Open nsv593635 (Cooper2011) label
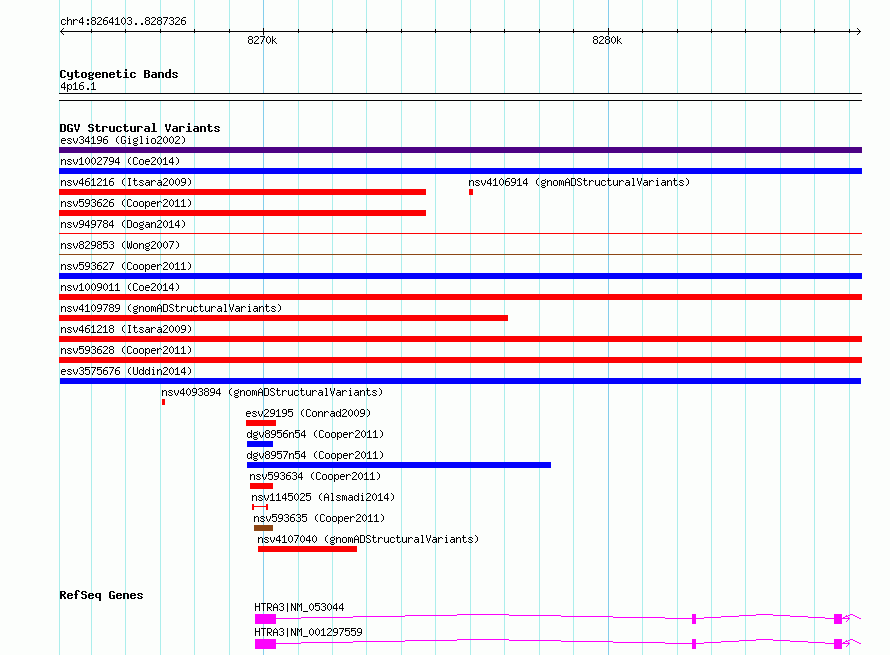Image resolution: width=890 pixels, height=655 pixels. click(319, 518)
